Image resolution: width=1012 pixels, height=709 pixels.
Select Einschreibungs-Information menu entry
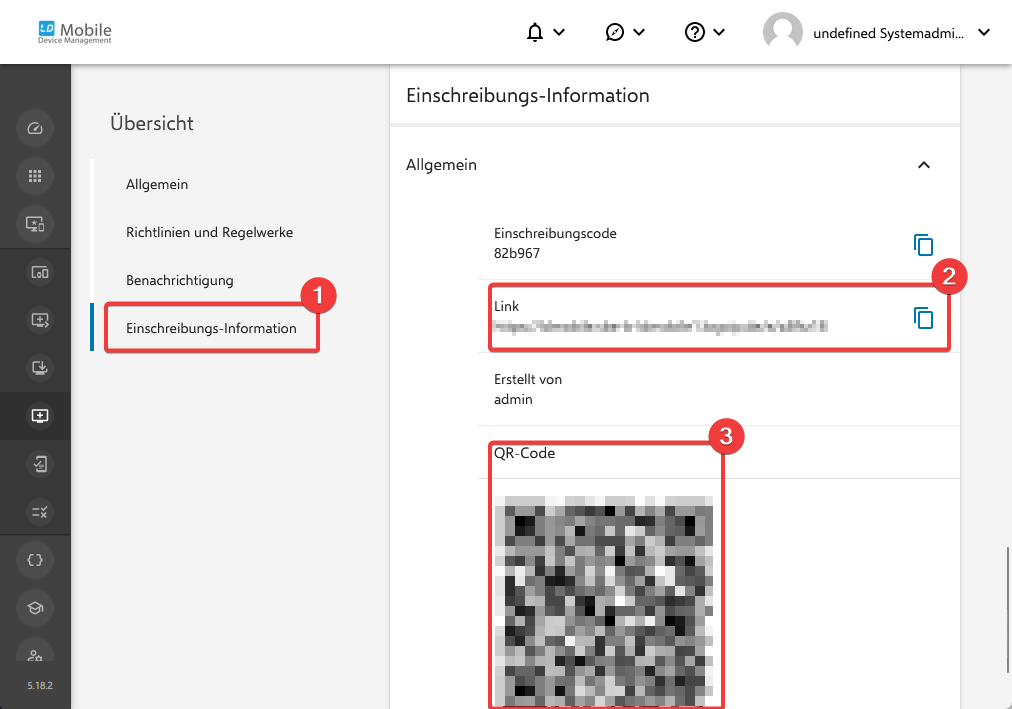tap(211, 328)
